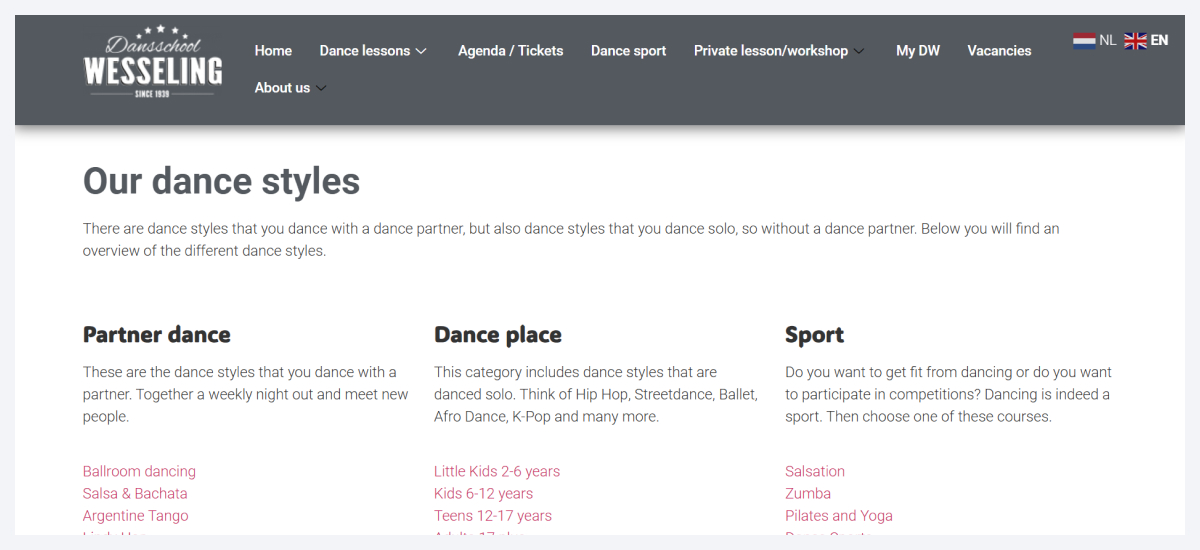Open Little Kids 2-6 years lessons
This screenshot has height=550, width=1200.
497,471
